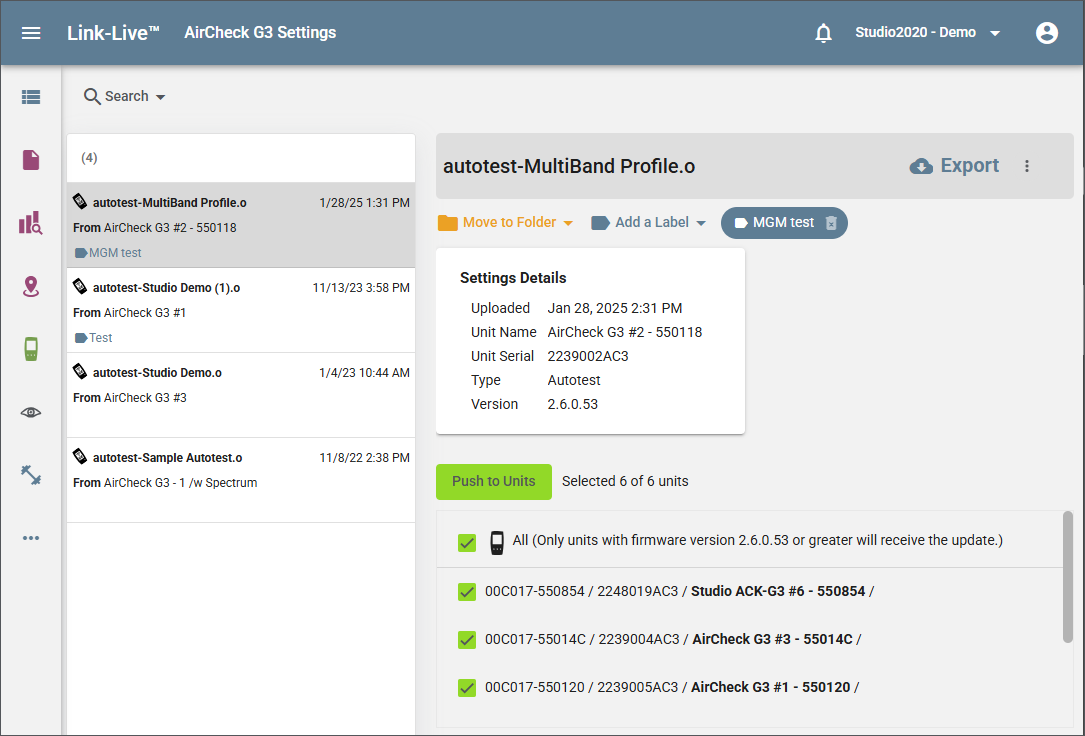Click the Add a Label tag icon
The height and width of the screenshot is (736, 1085).
pos(601,223)
